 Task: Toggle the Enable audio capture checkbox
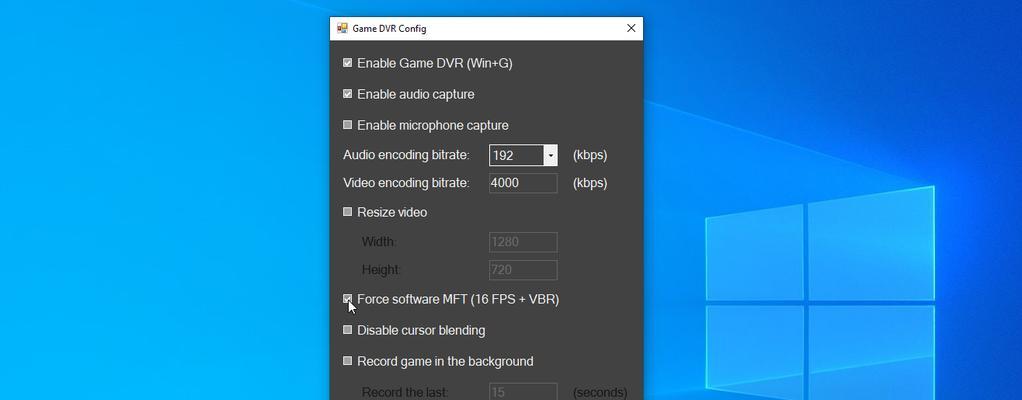(347, 94)
